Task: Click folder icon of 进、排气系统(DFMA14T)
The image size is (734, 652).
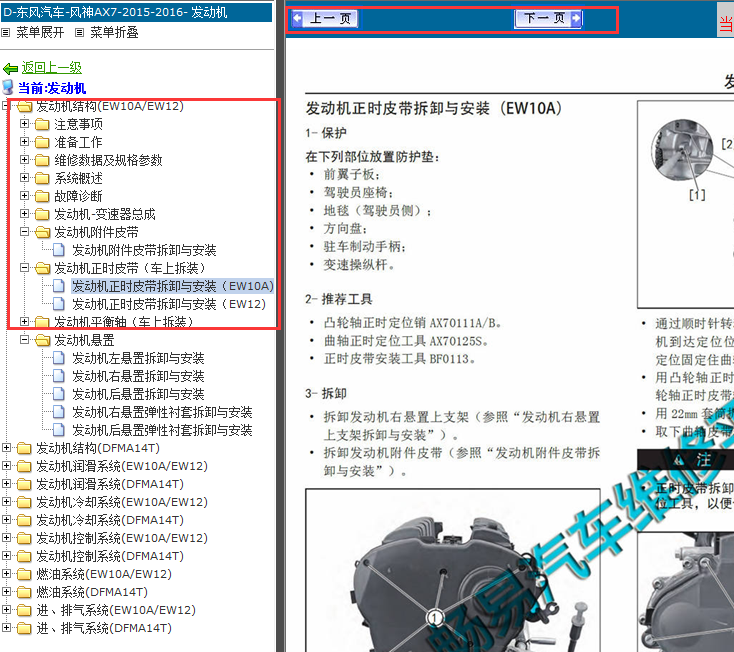Action: click(x=24, y=628)
